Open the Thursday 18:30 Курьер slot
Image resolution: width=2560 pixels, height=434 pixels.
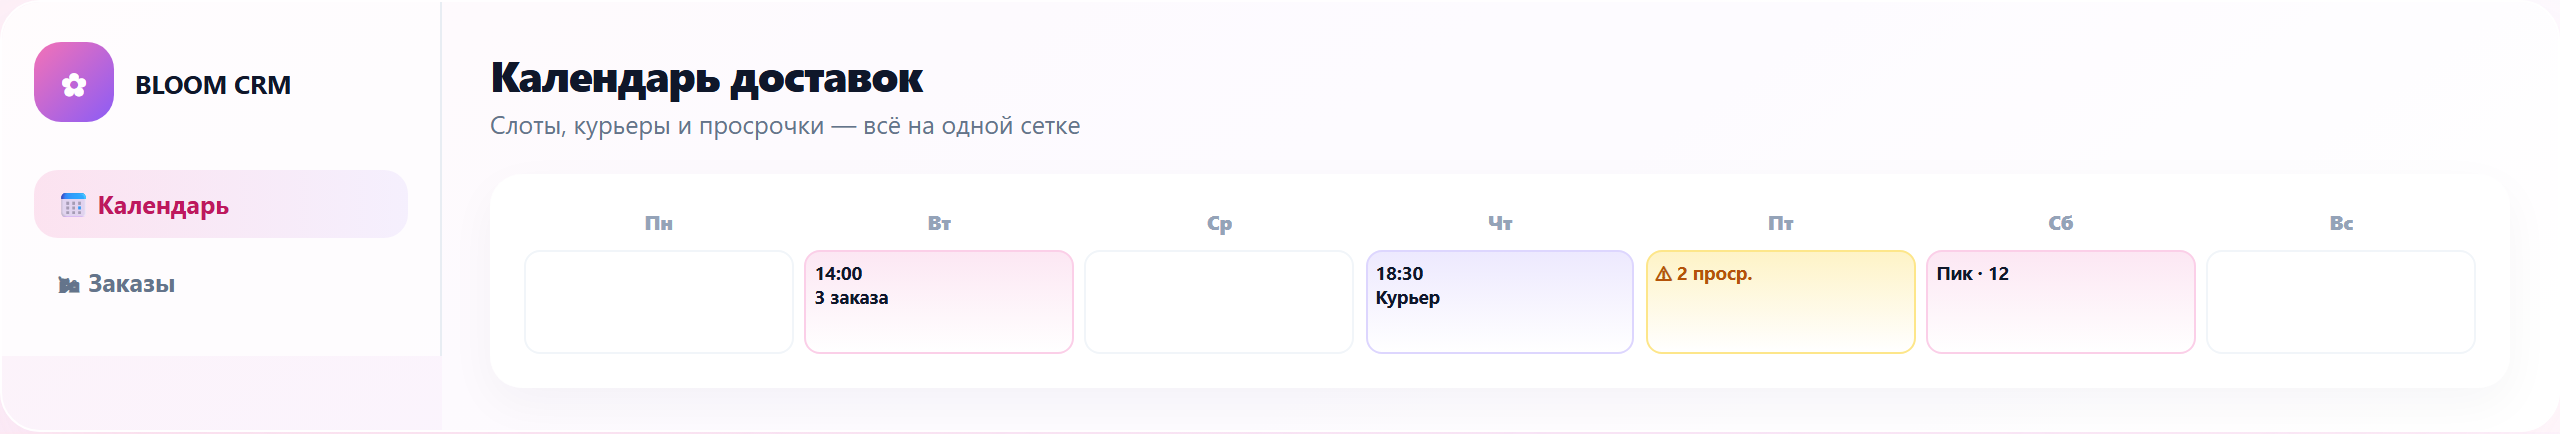click(x=1500, y=302)
